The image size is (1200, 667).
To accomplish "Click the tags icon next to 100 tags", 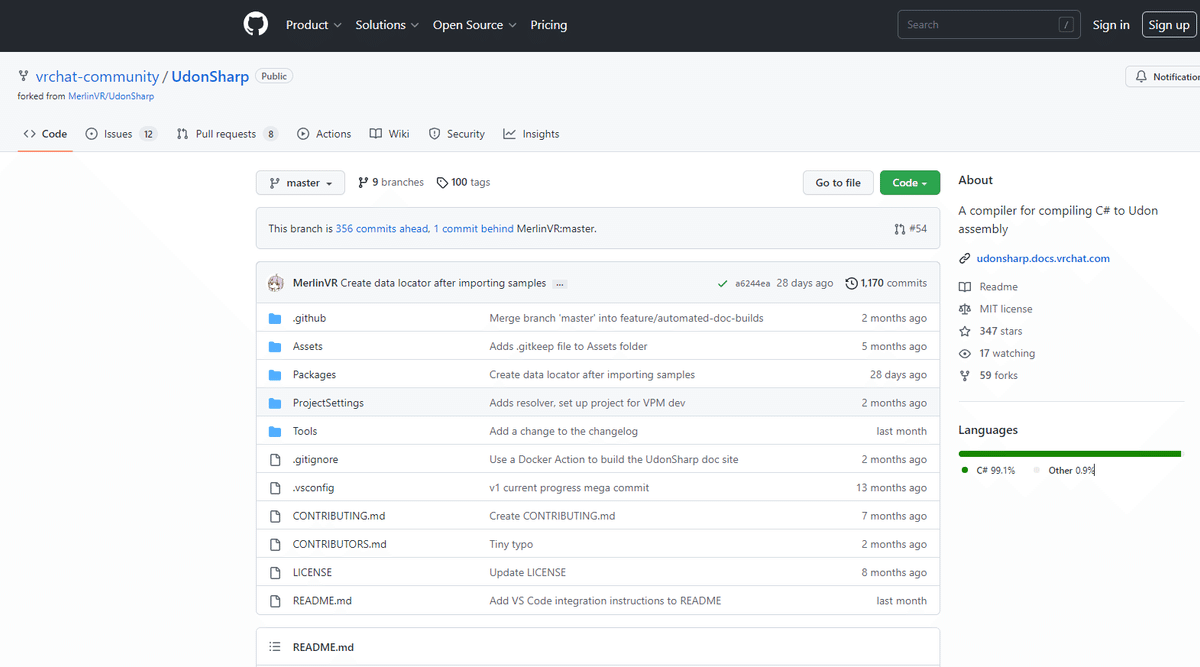I will coord(442,182).
